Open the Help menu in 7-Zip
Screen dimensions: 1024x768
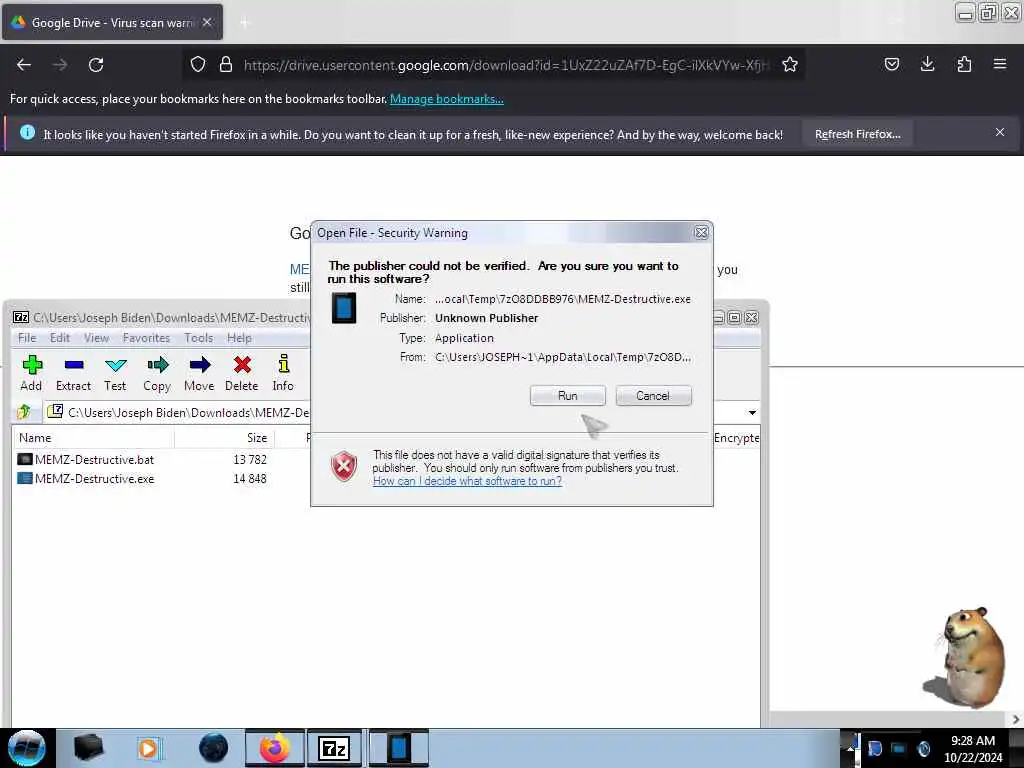239,338
